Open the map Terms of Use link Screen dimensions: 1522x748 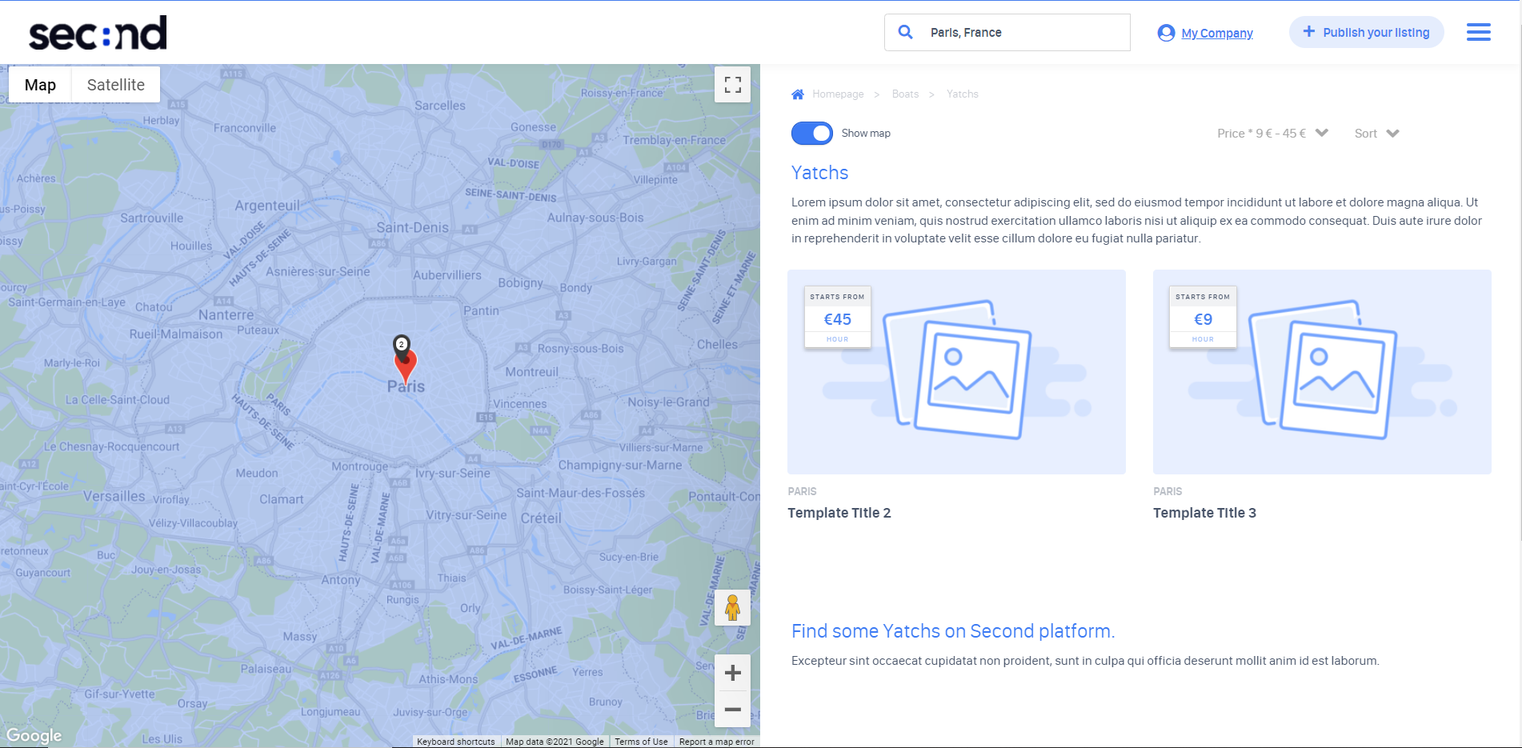pos(641,742)
